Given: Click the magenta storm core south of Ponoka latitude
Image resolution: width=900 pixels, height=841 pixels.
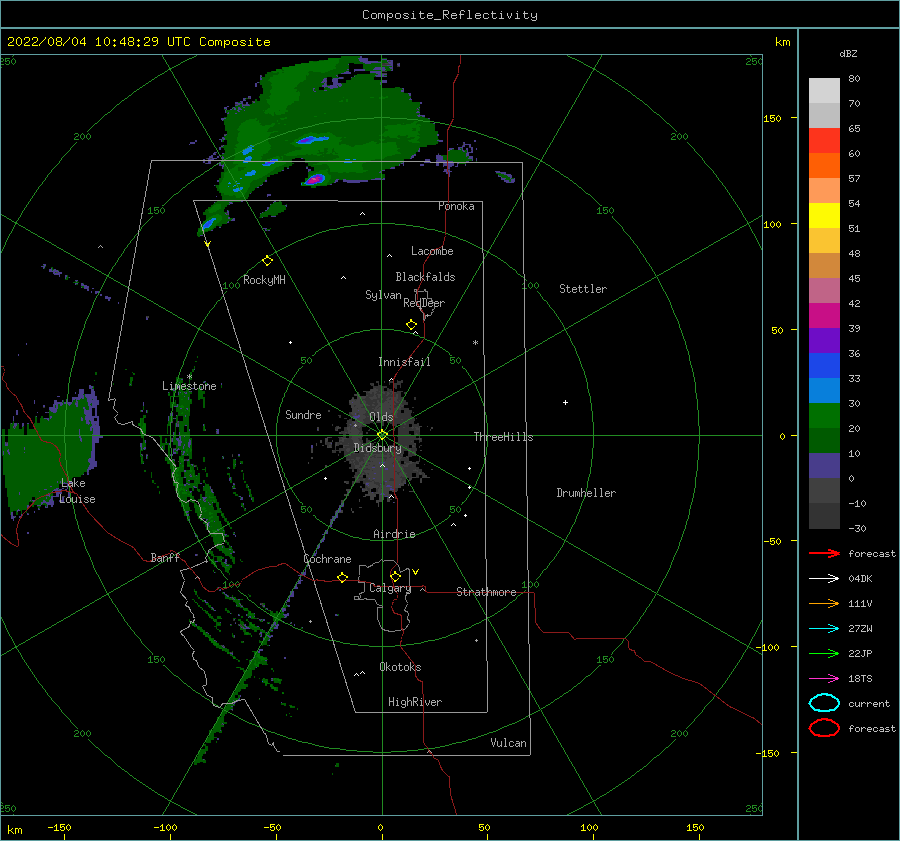Looking at the screenshot, I should (314, 180).
